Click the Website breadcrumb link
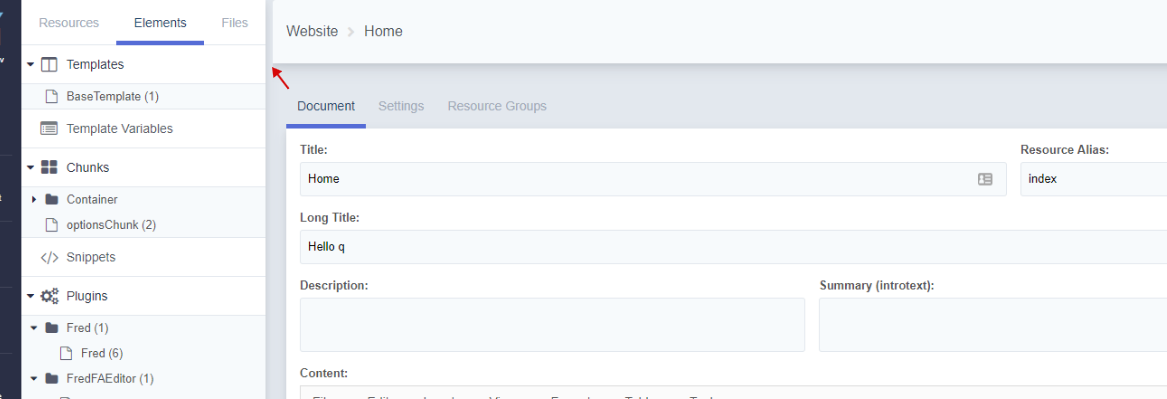 (312, 31)
